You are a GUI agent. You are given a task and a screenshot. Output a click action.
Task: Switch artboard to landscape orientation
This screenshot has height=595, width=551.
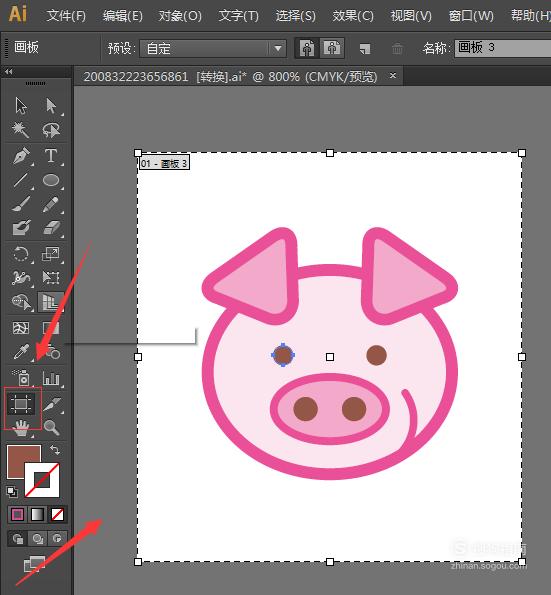[332, 48]
